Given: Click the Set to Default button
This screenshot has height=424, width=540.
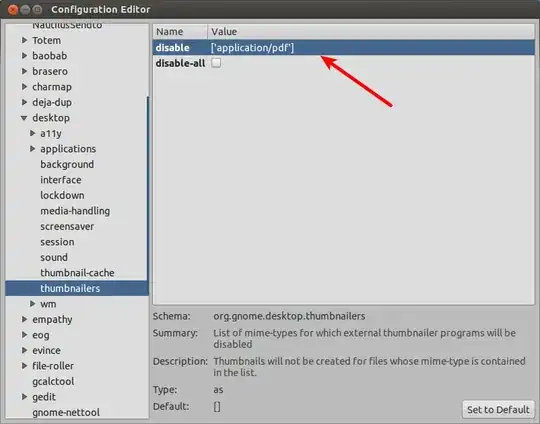Looking at the screenshot, I should (498, 410).
